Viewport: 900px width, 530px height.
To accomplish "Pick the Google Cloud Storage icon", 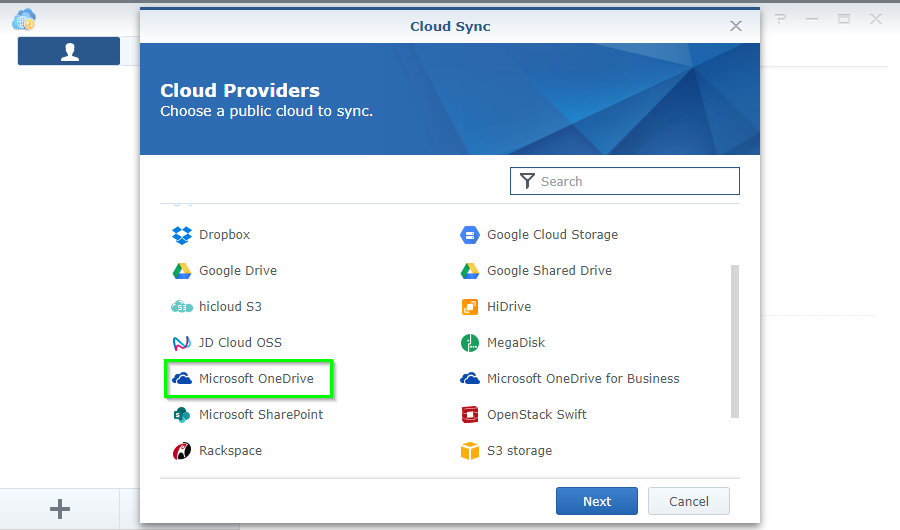I will (470, 235).
